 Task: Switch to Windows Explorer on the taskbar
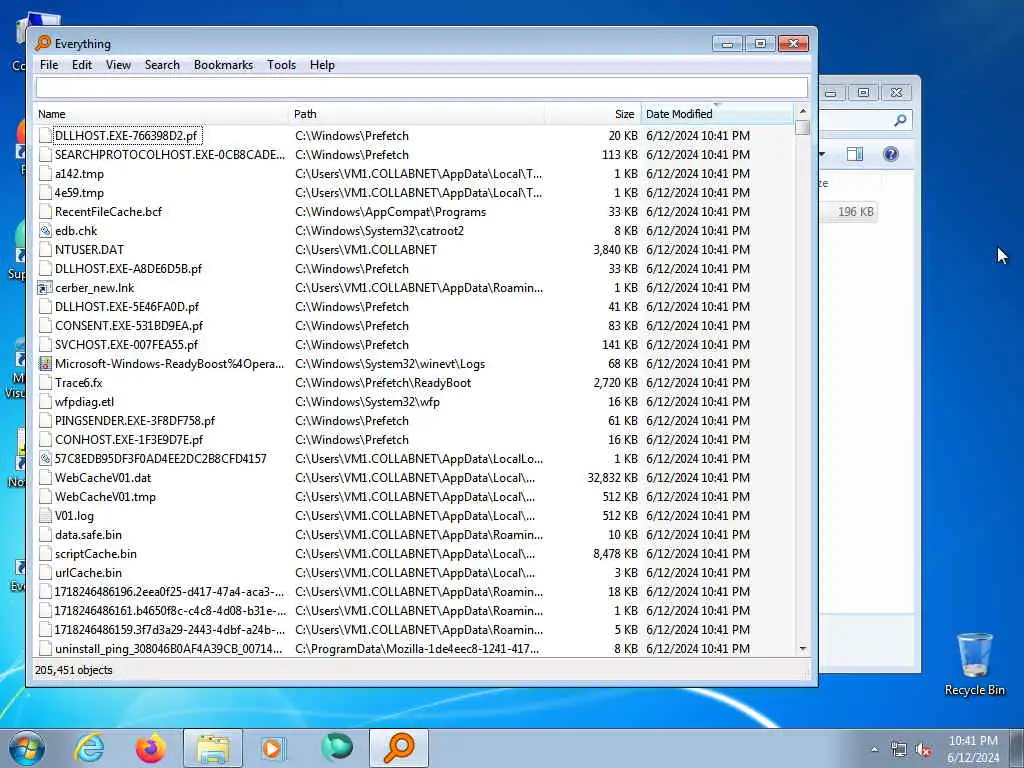[x=213, y=748]
